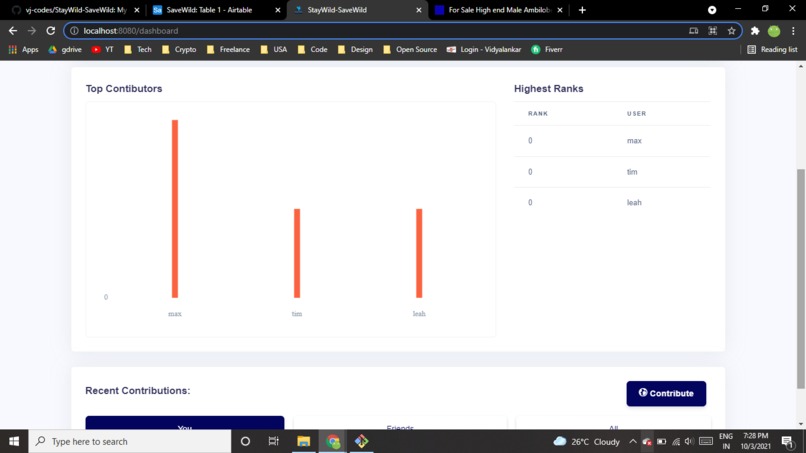Click the Chrome cast screen icon in address bar
Screen dimensions: 806x453
tap(693, 31)
